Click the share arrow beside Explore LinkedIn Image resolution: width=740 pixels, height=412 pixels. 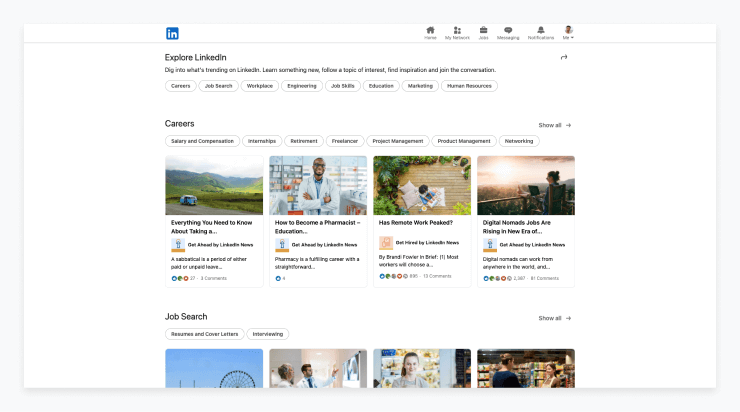tap(563, 57)
